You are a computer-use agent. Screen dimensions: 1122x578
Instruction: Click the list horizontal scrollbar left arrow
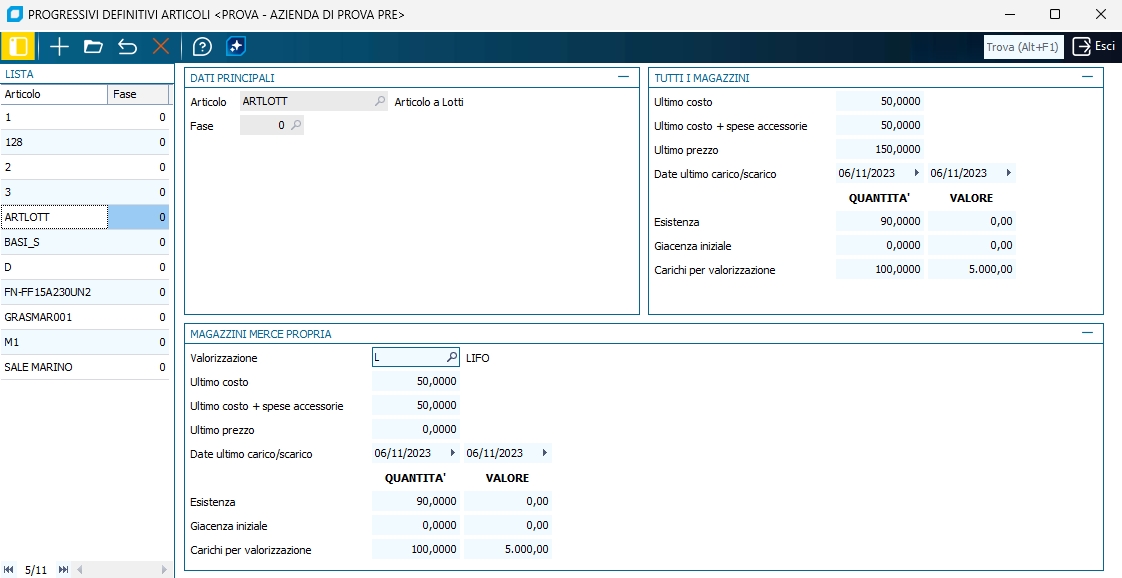tap(79, 569)
